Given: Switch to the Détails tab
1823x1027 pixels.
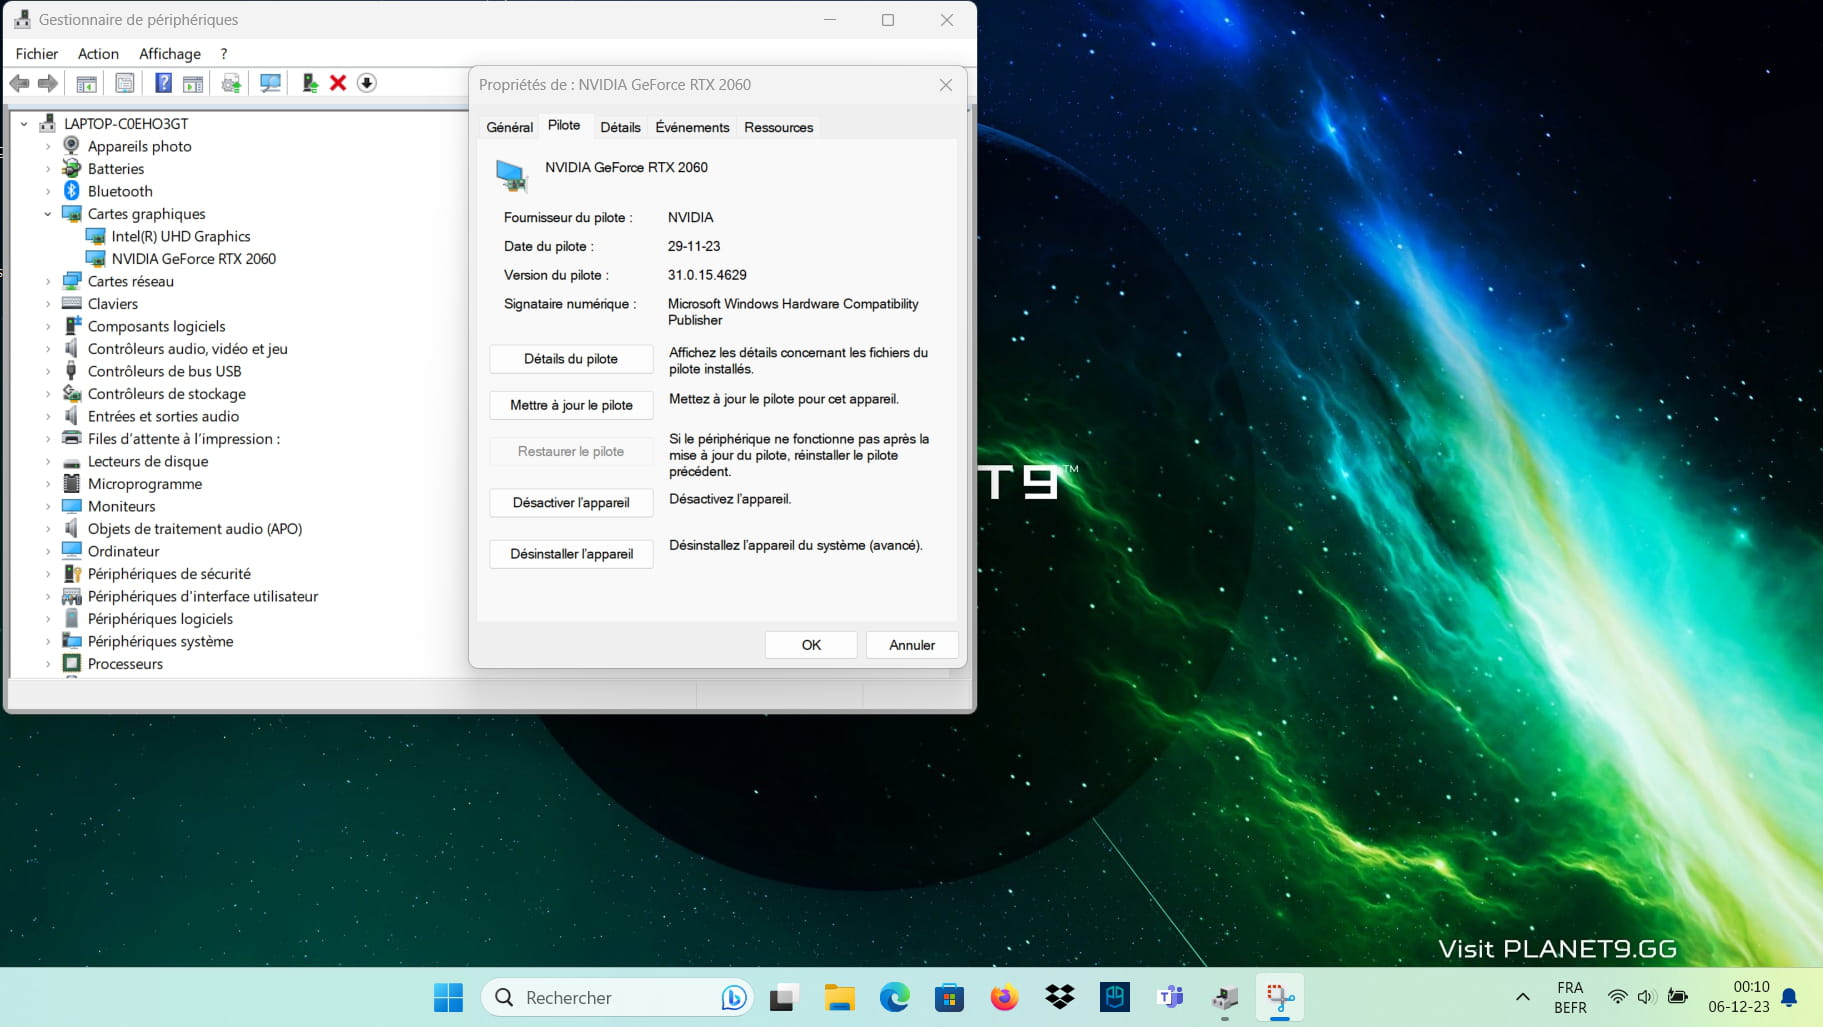Looking at the screenshot, I should point(620,127).
